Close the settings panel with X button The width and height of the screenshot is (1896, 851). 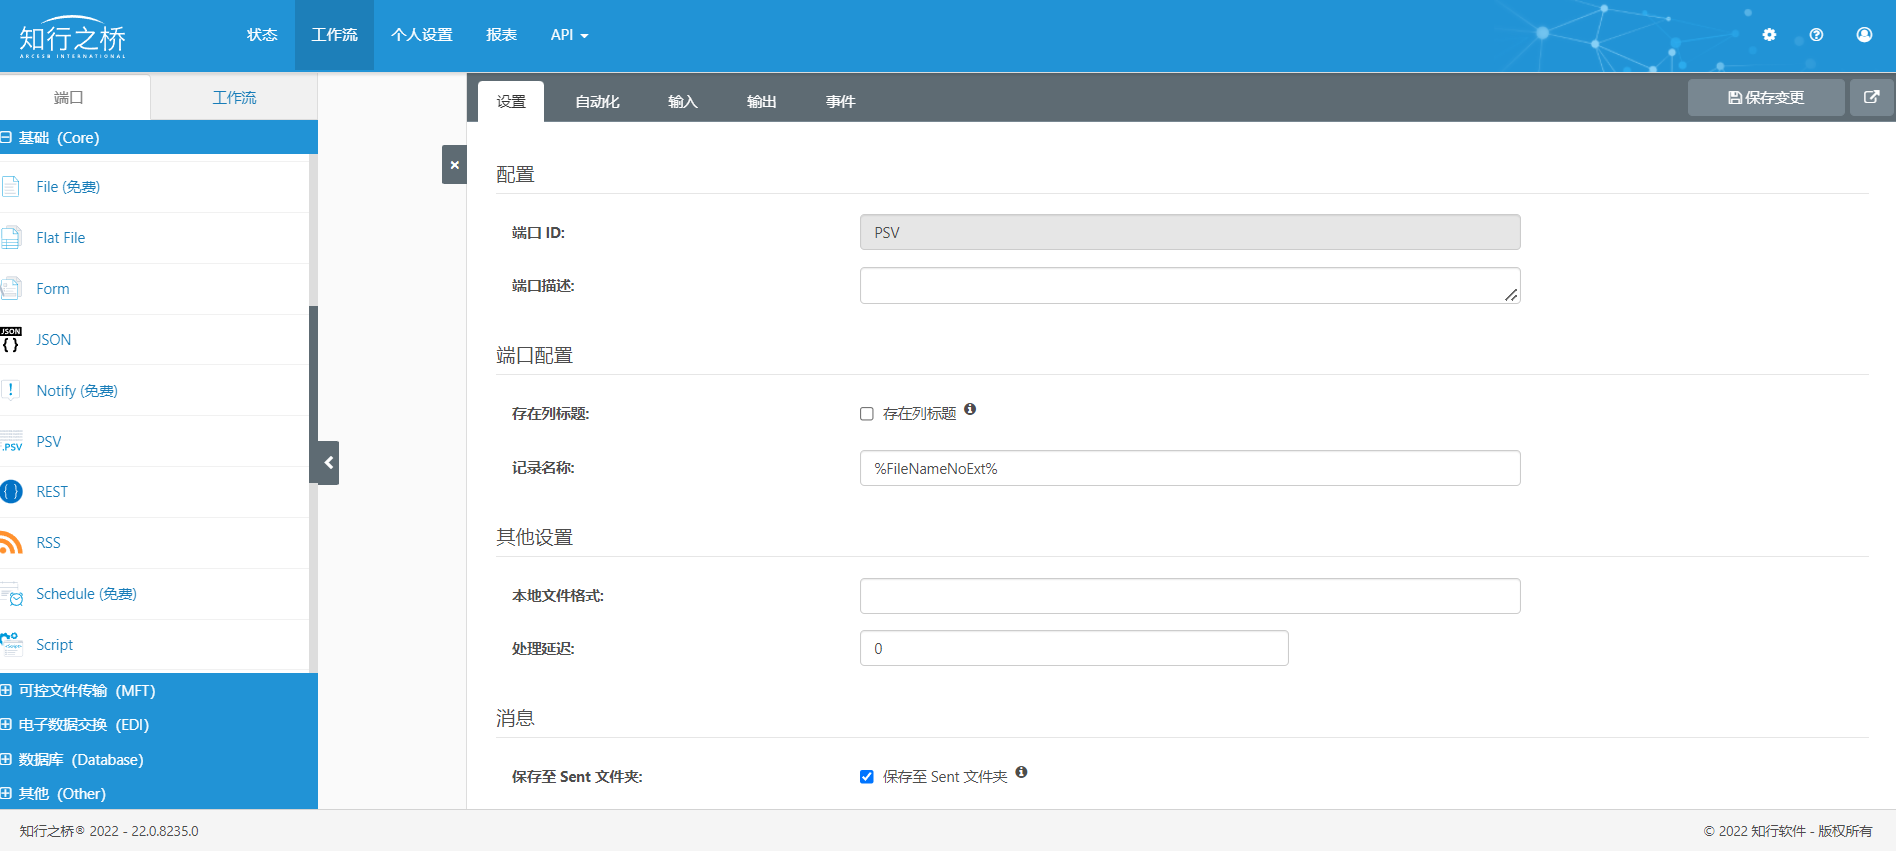(x=454, y=165)
